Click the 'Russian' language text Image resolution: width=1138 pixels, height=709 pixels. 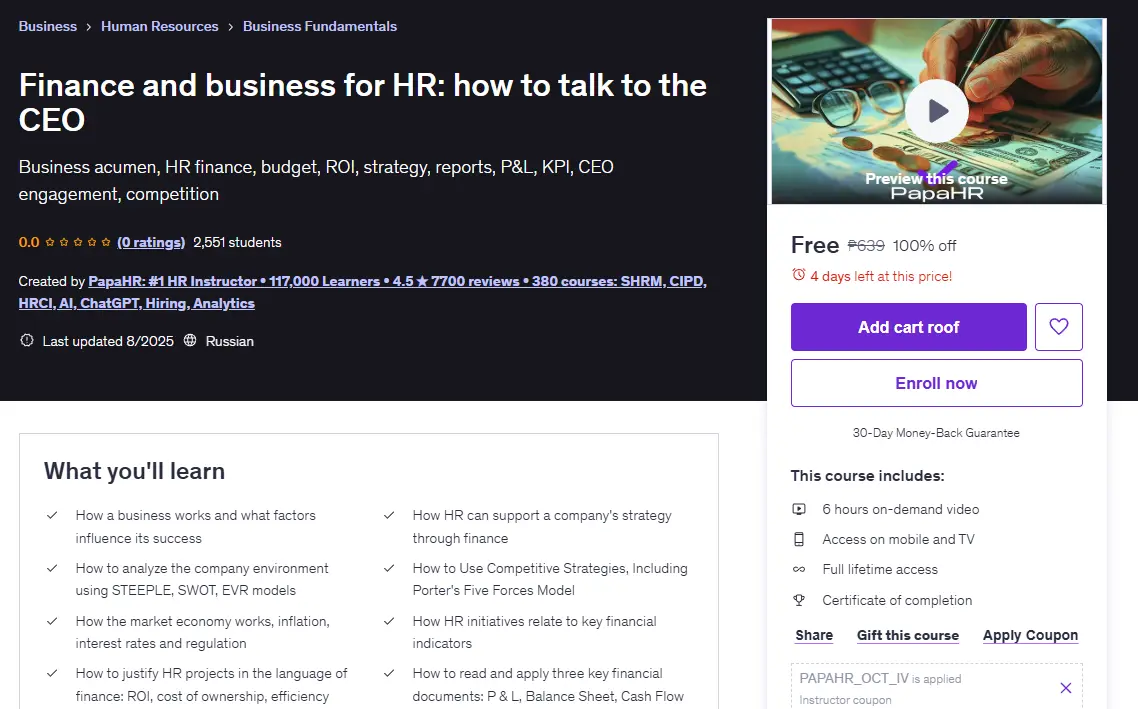[x=229, y=341]
